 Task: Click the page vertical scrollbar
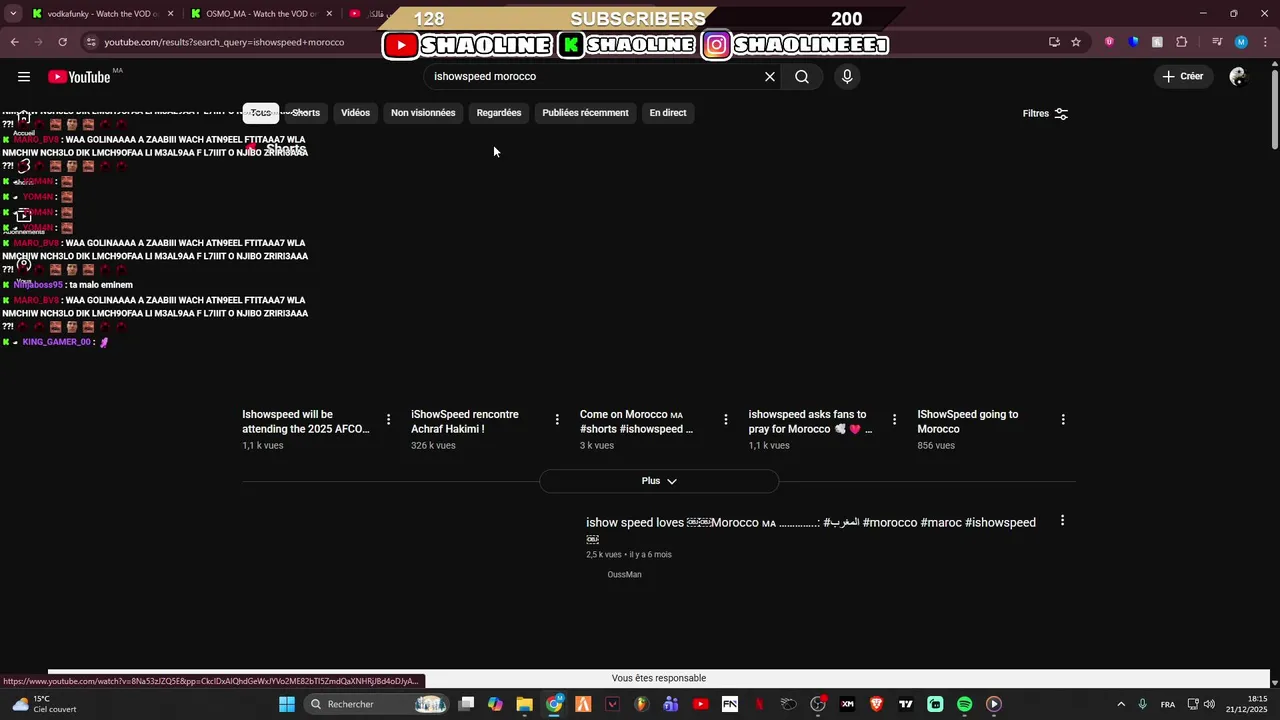pos(1274,110)
